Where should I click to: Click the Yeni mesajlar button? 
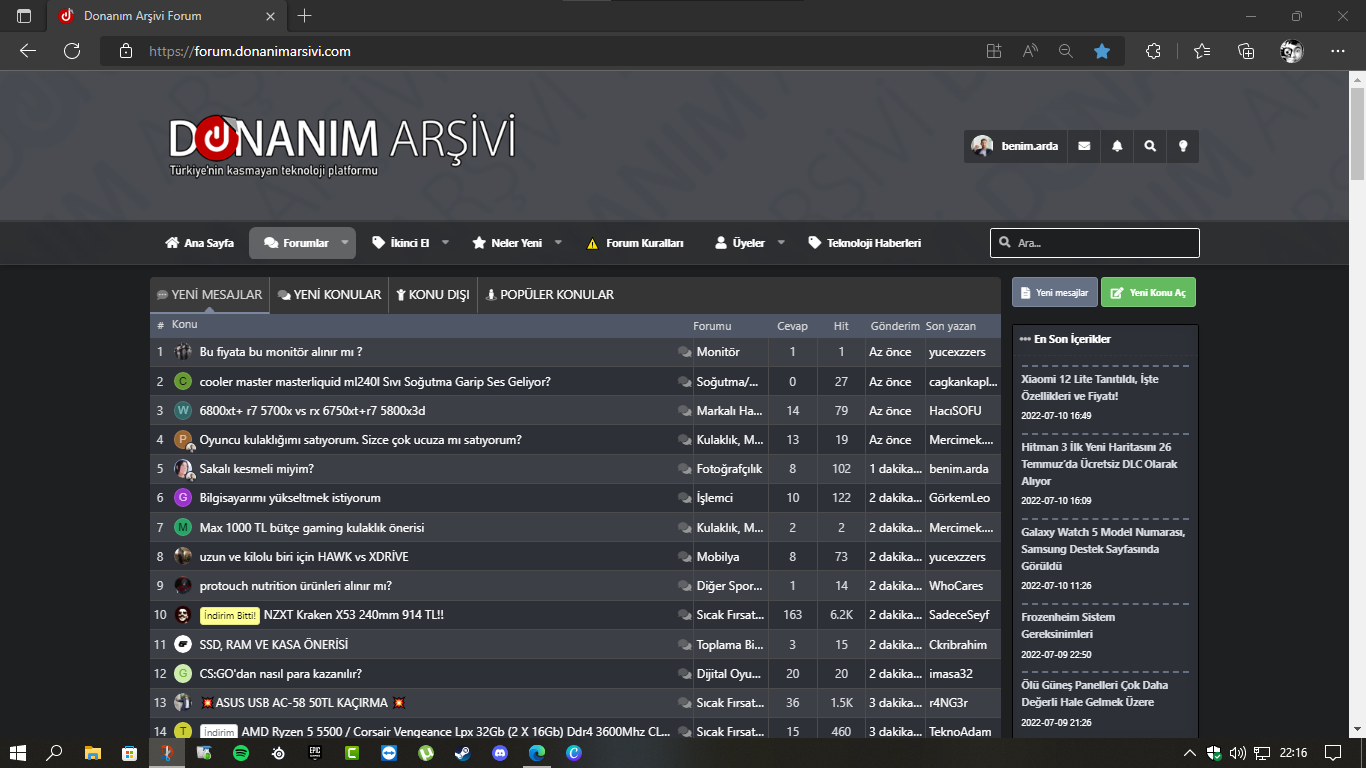click(1055, 292)
